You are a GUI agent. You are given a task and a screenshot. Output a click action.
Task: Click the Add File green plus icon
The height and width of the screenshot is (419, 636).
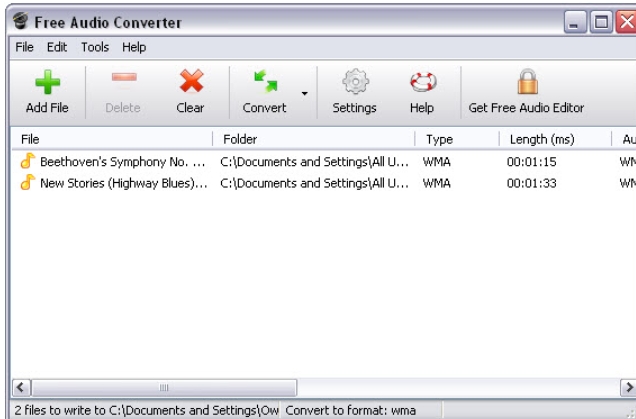click(47, 82)
